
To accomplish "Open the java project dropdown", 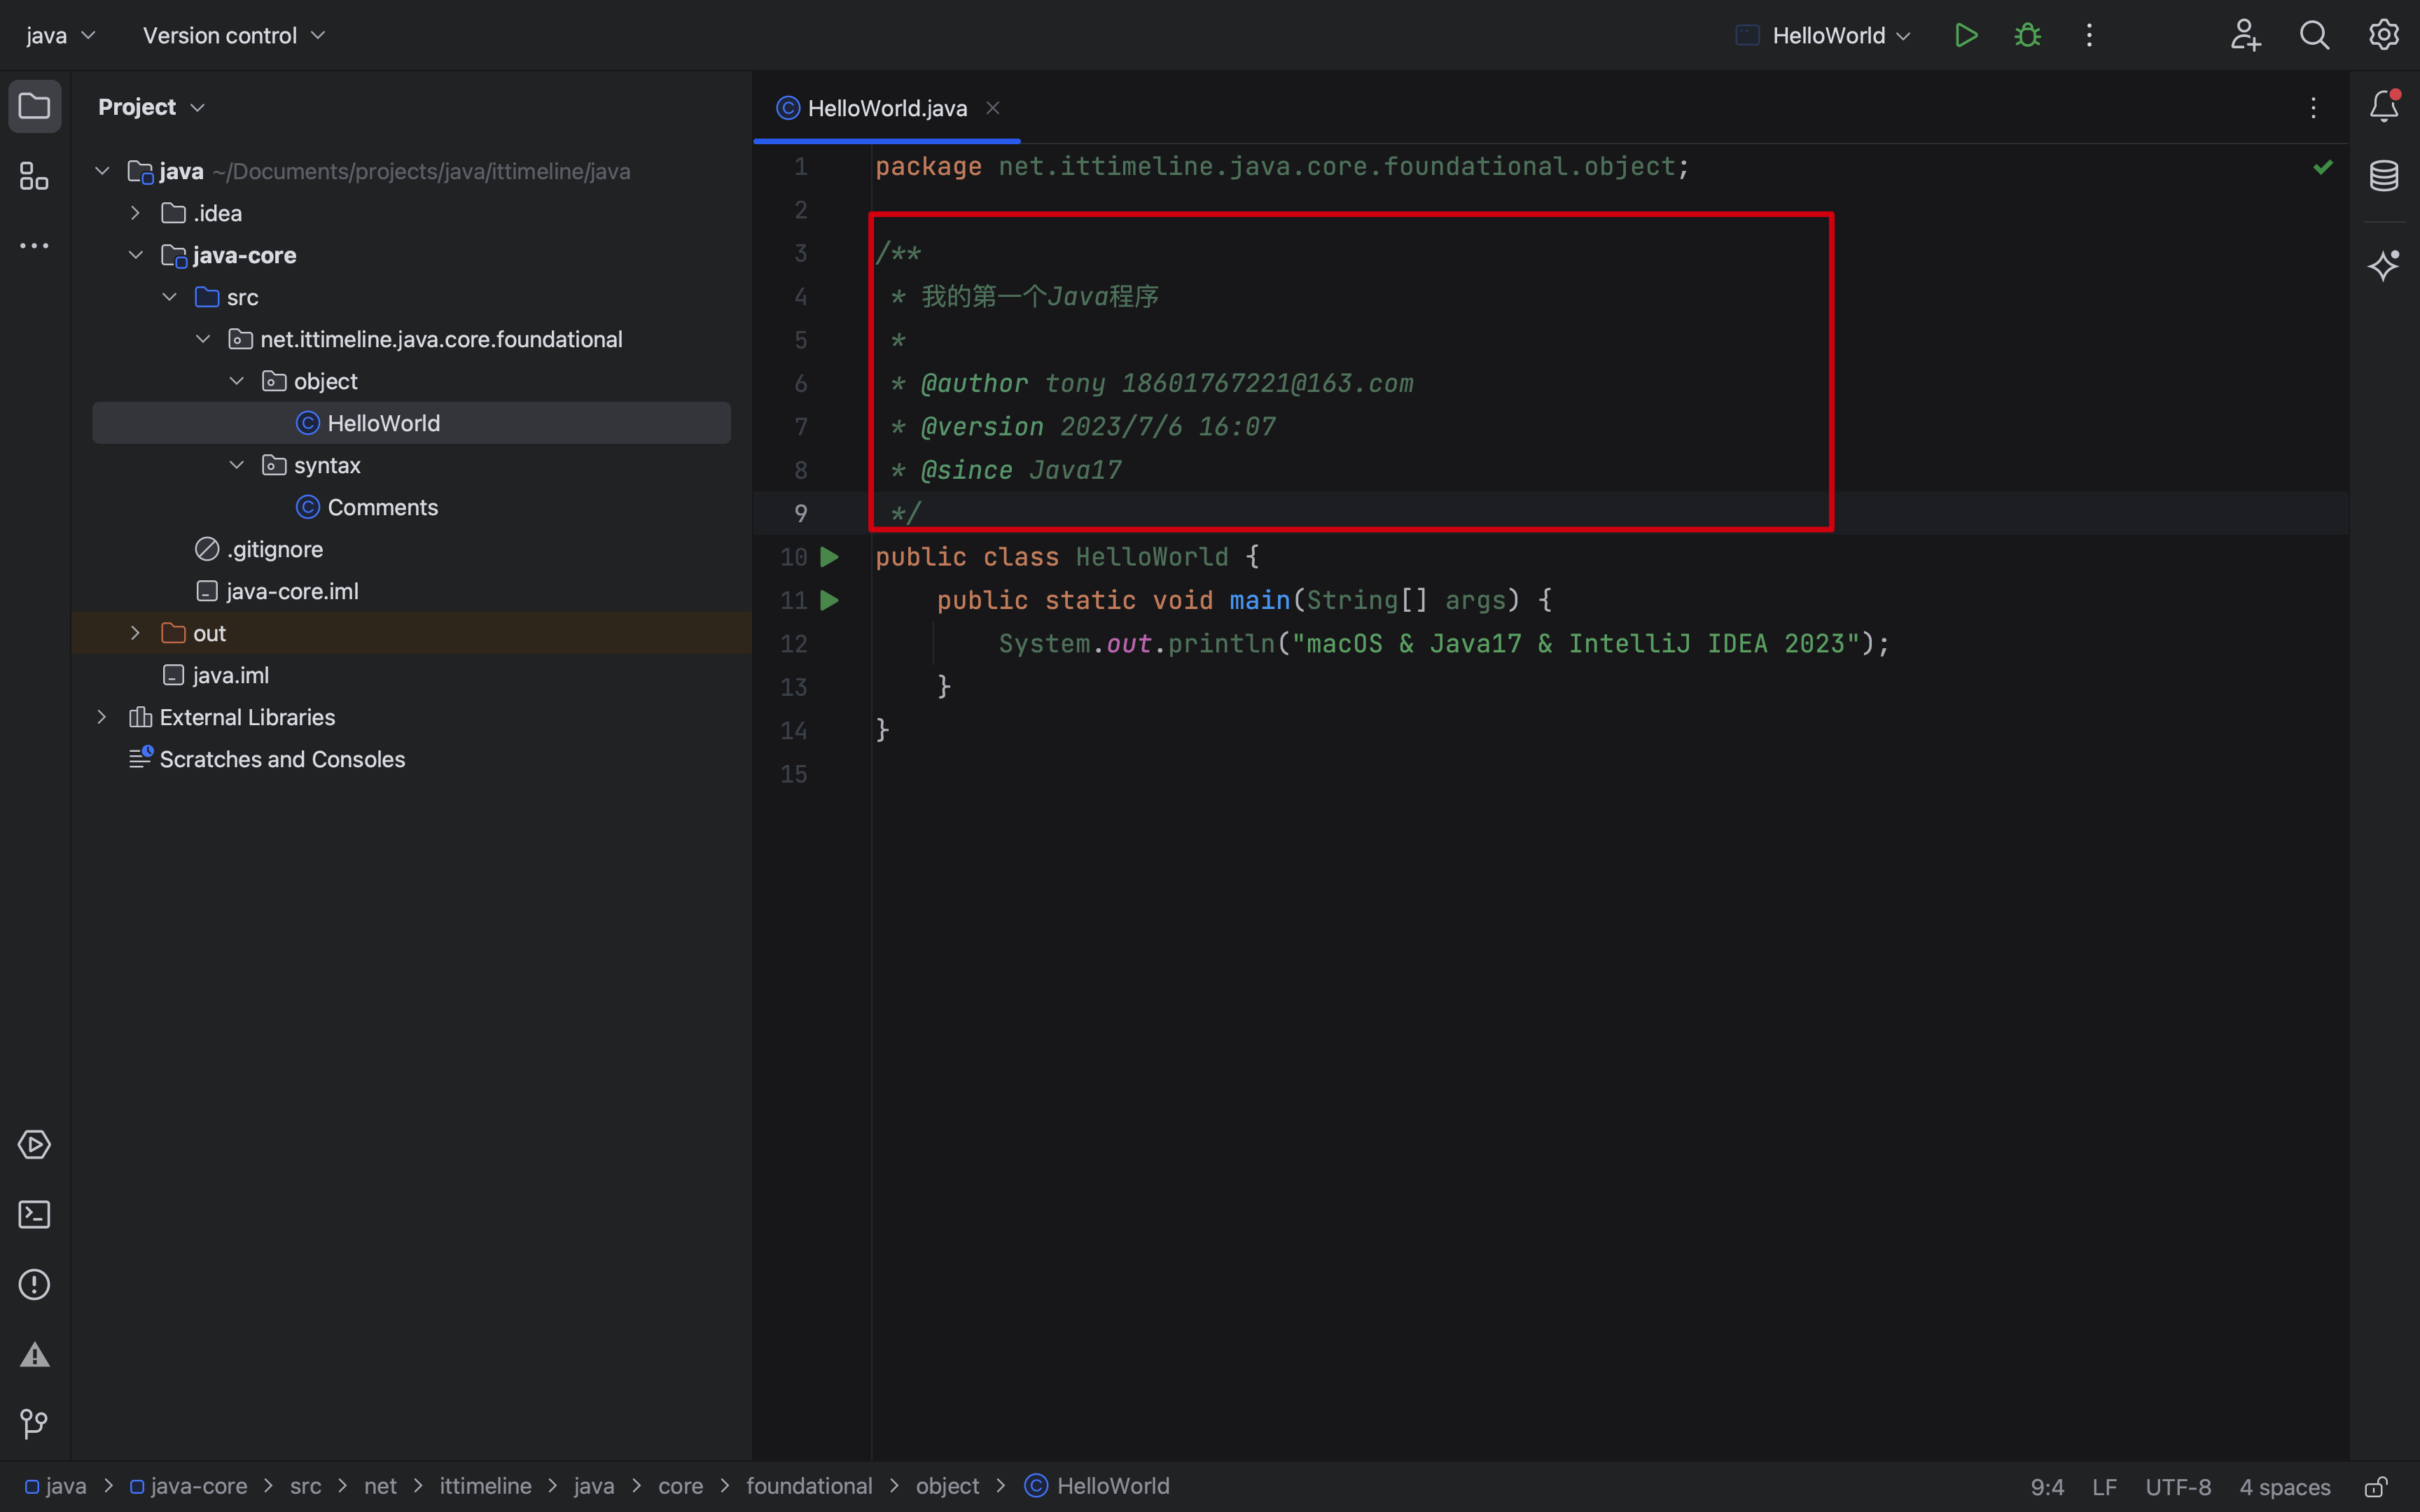I will point(60,35).
